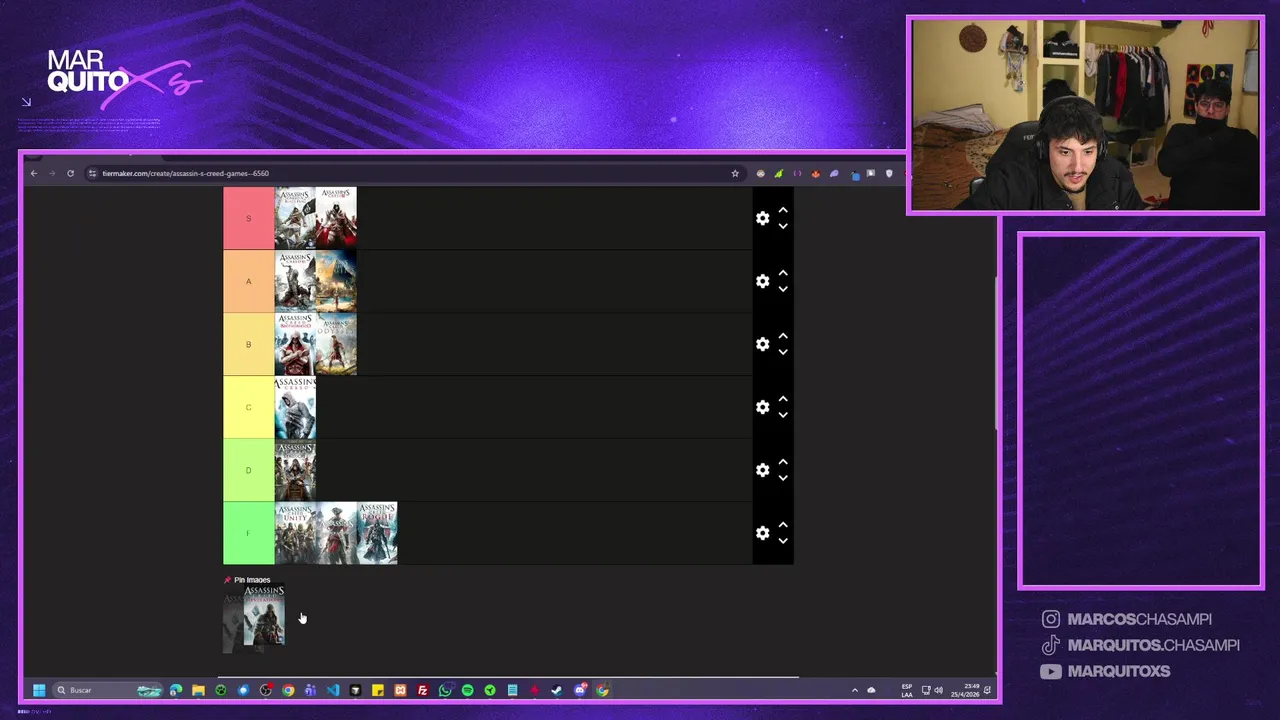Click the orange A tier label
This screenshot has height=720, width=1280.
click(x=248, y=281)
